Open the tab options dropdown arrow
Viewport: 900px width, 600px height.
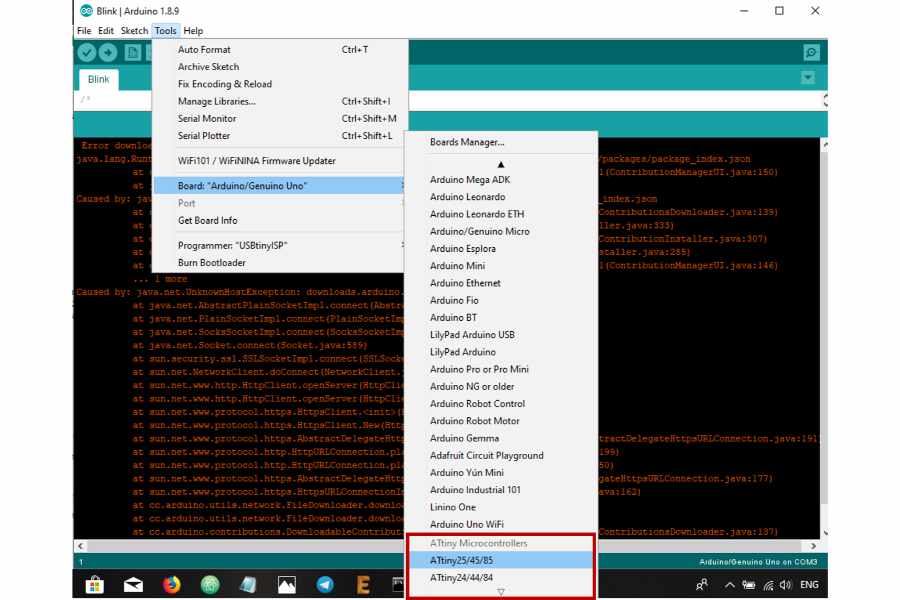(808, 78)
